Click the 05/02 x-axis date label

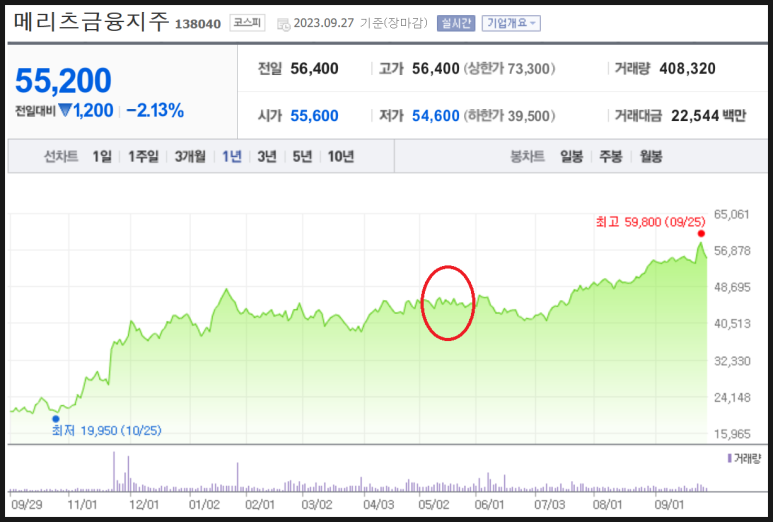click(434, 505)
